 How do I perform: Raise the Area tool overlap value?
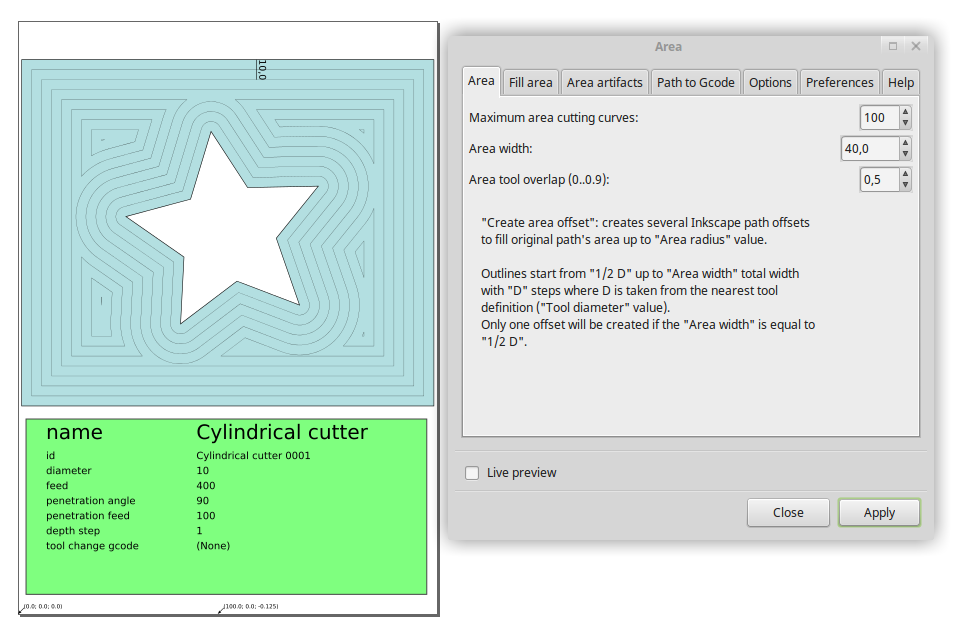905,175
